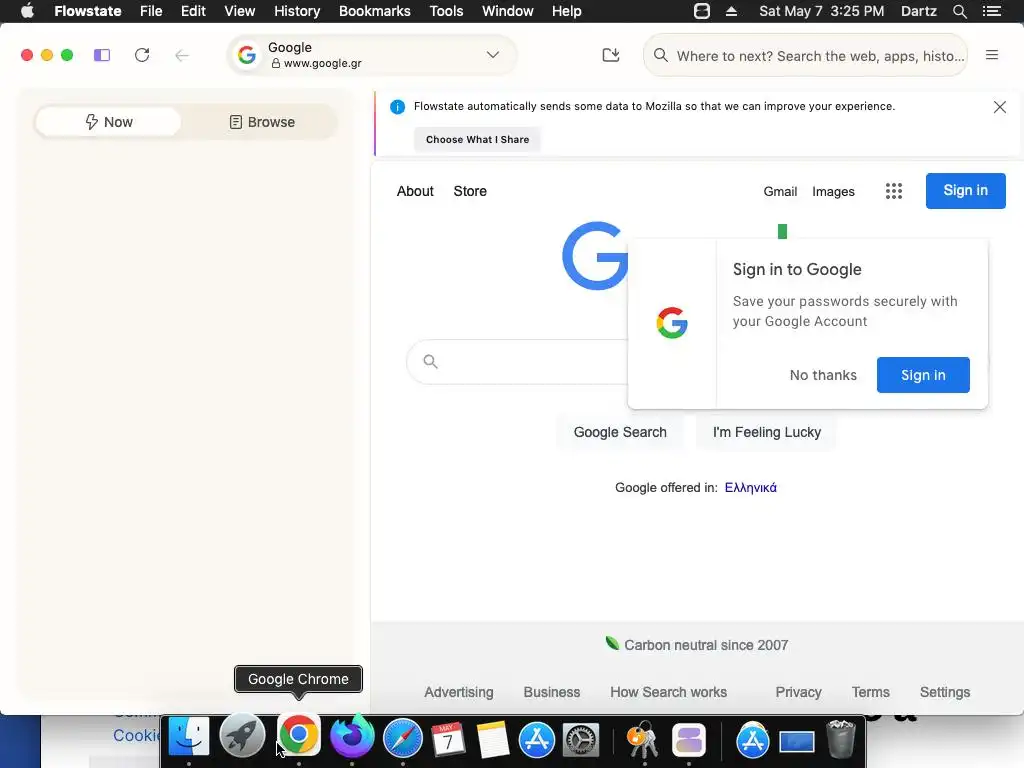
Task: Launch Firefox from the Dock
Action: click(351, 737)
